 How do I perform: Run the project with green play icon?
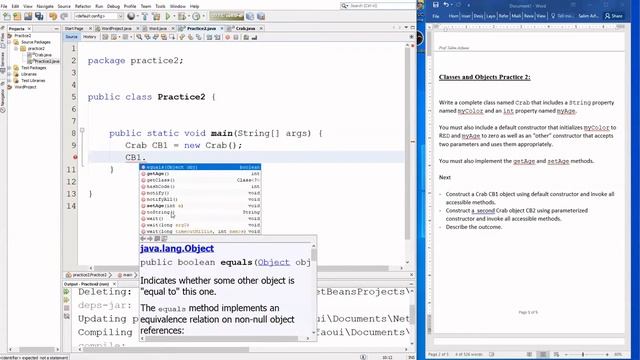(x=168, y=16)
